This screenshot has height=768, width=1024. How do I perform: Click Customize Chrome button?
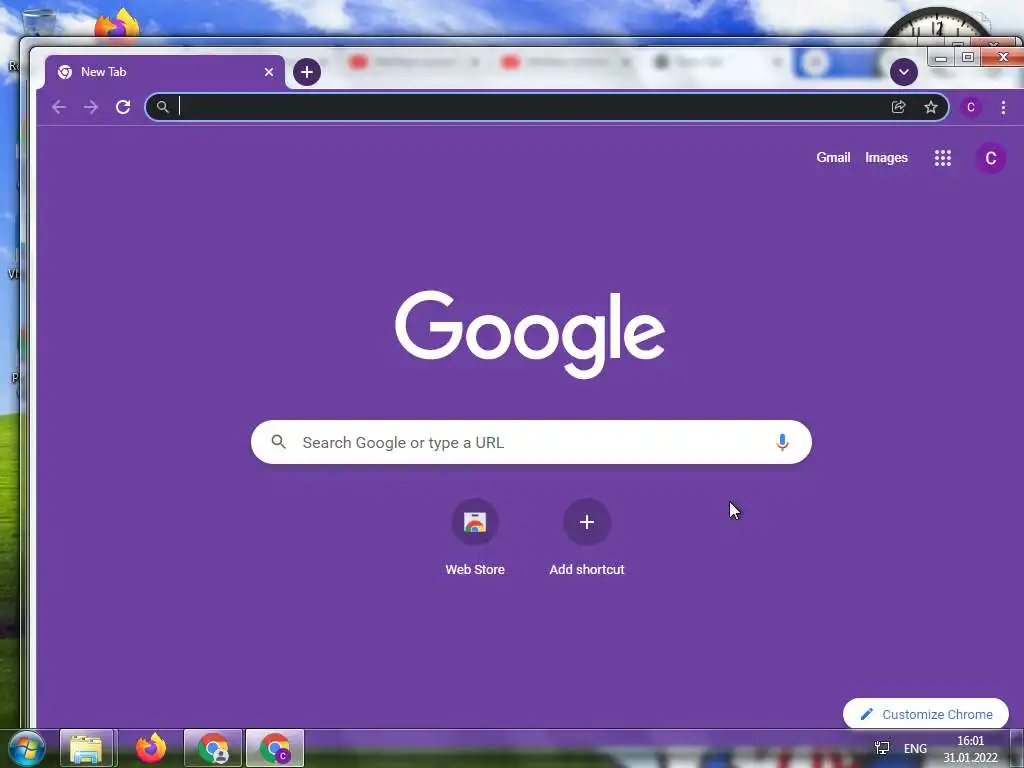pos(926,714)
